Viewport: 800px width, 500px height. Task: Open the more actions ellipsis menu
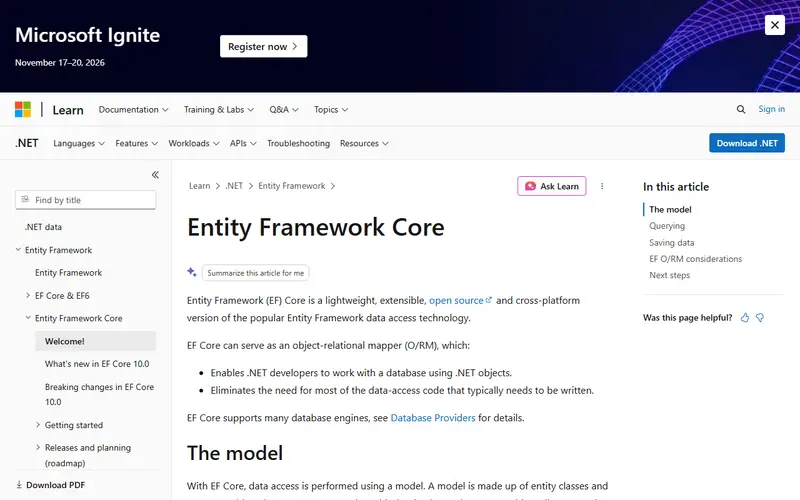[x=602, y=186]
